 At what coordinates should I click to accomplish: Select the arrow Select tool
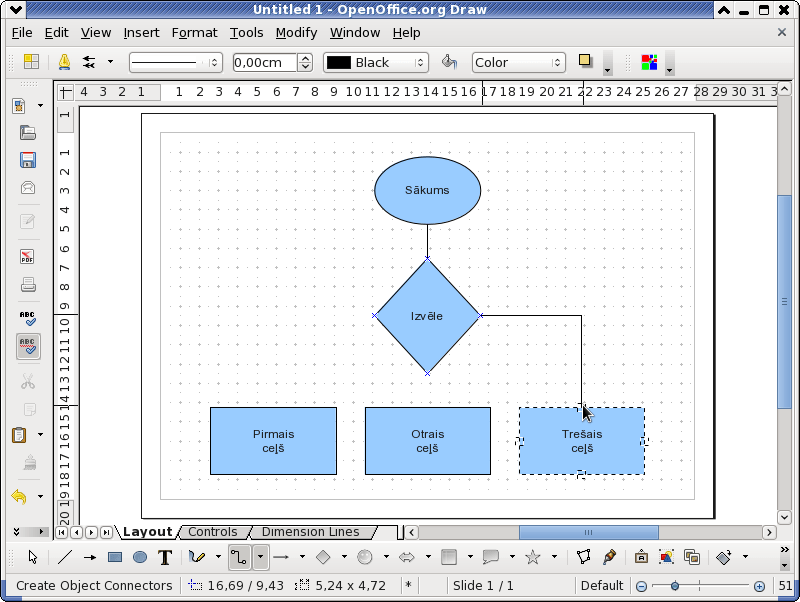point(33,557)
